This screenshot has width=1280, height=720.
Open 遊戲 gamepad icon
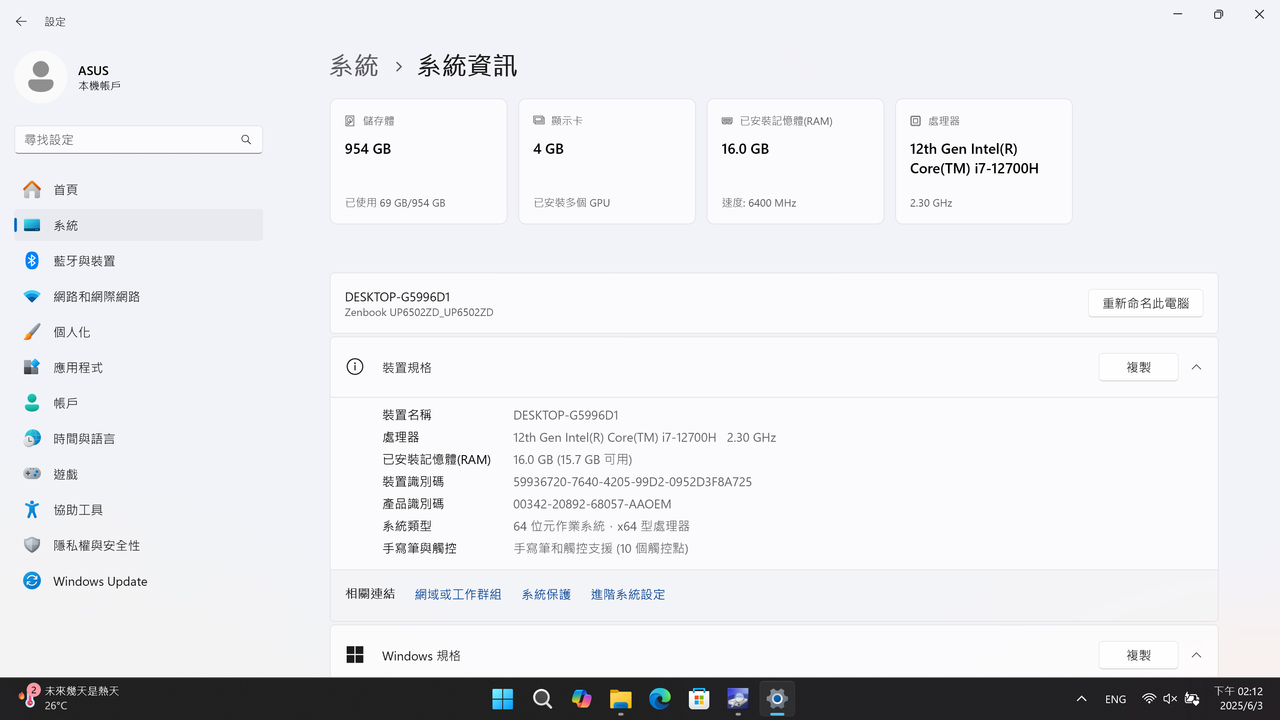pyautogui.click(x=32, y=474)
